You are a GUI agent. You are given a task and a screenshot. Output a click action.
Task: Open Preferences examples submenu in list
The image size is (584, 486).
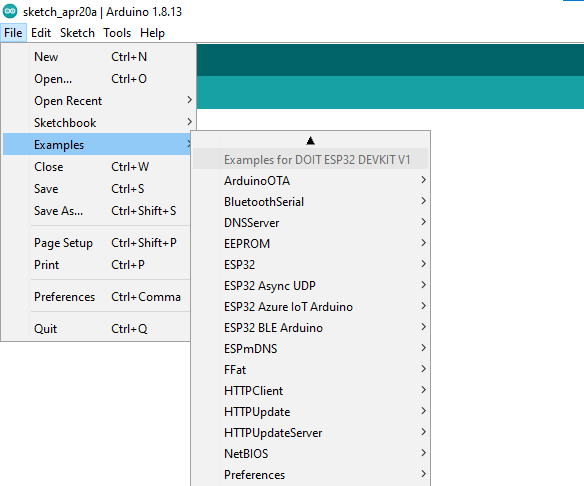311,474
